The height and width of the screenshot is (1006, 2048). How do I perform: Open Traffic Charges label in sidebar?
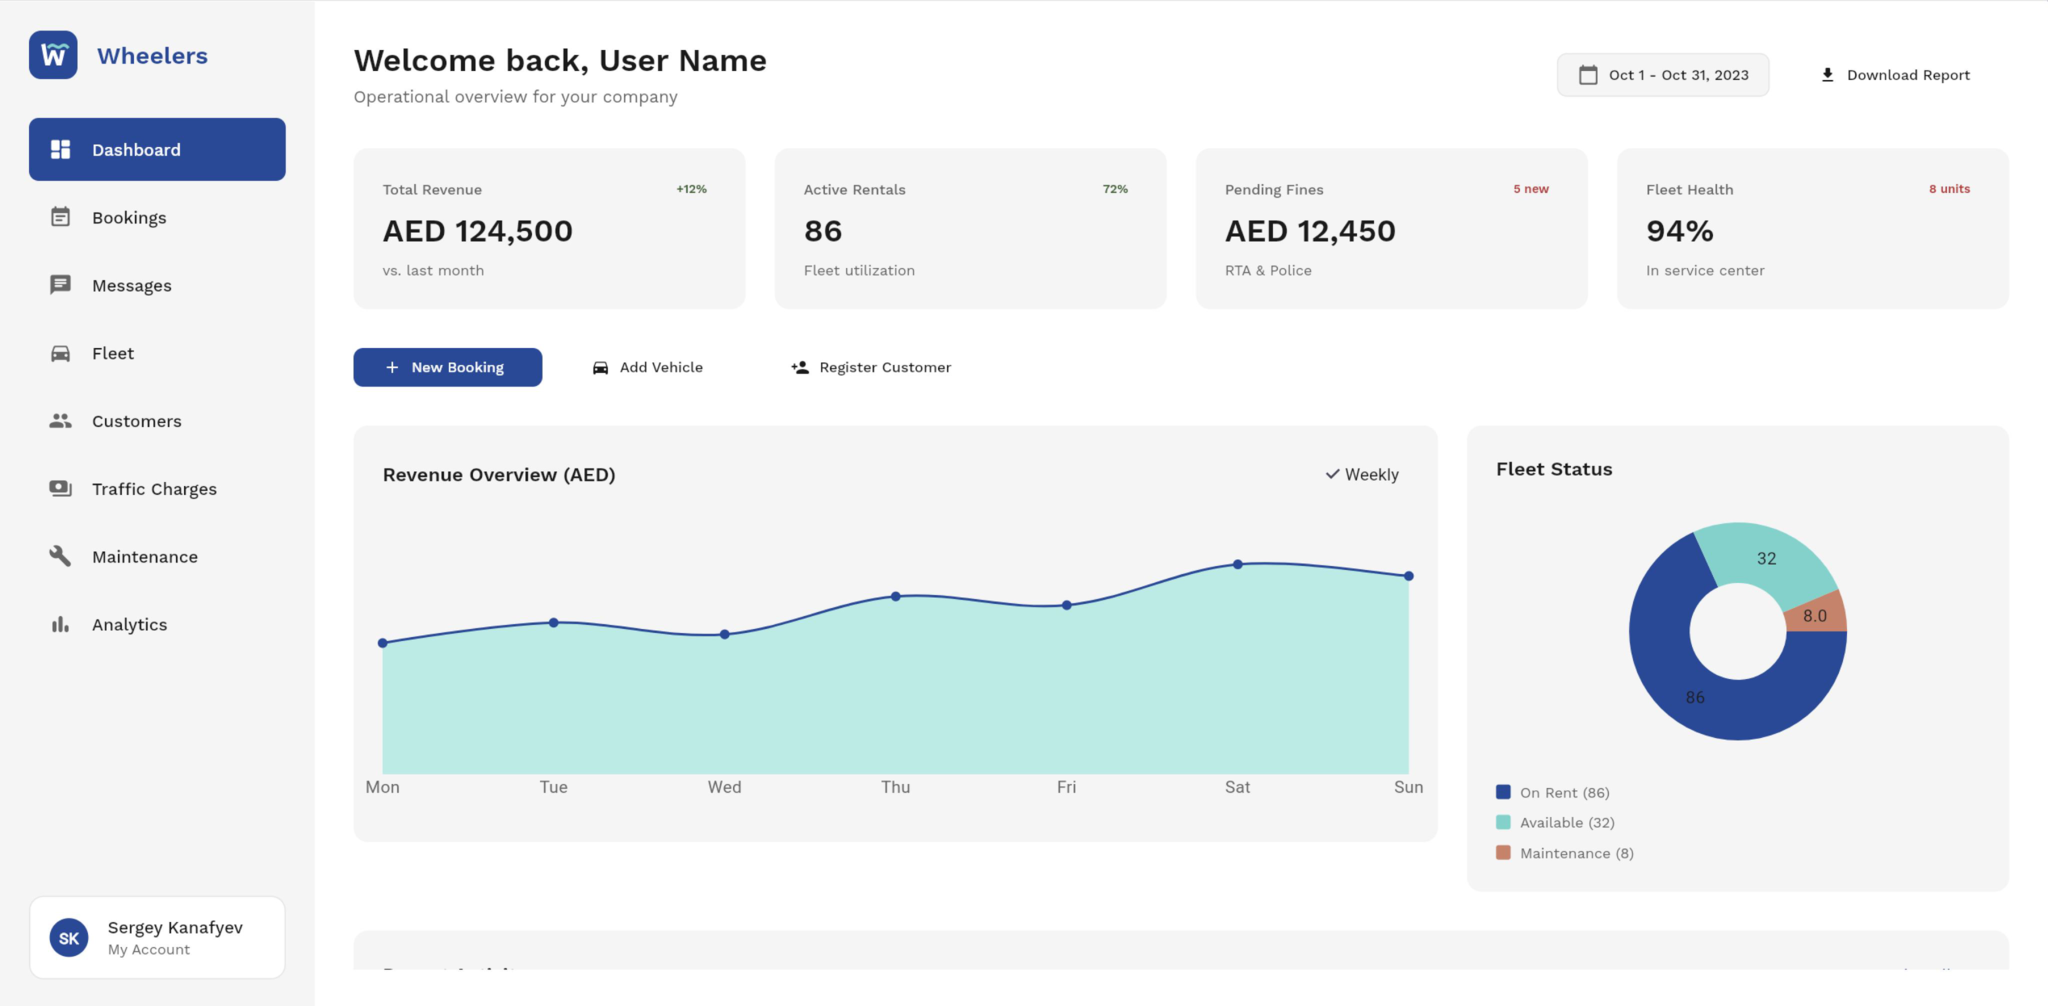coord(154,489)
